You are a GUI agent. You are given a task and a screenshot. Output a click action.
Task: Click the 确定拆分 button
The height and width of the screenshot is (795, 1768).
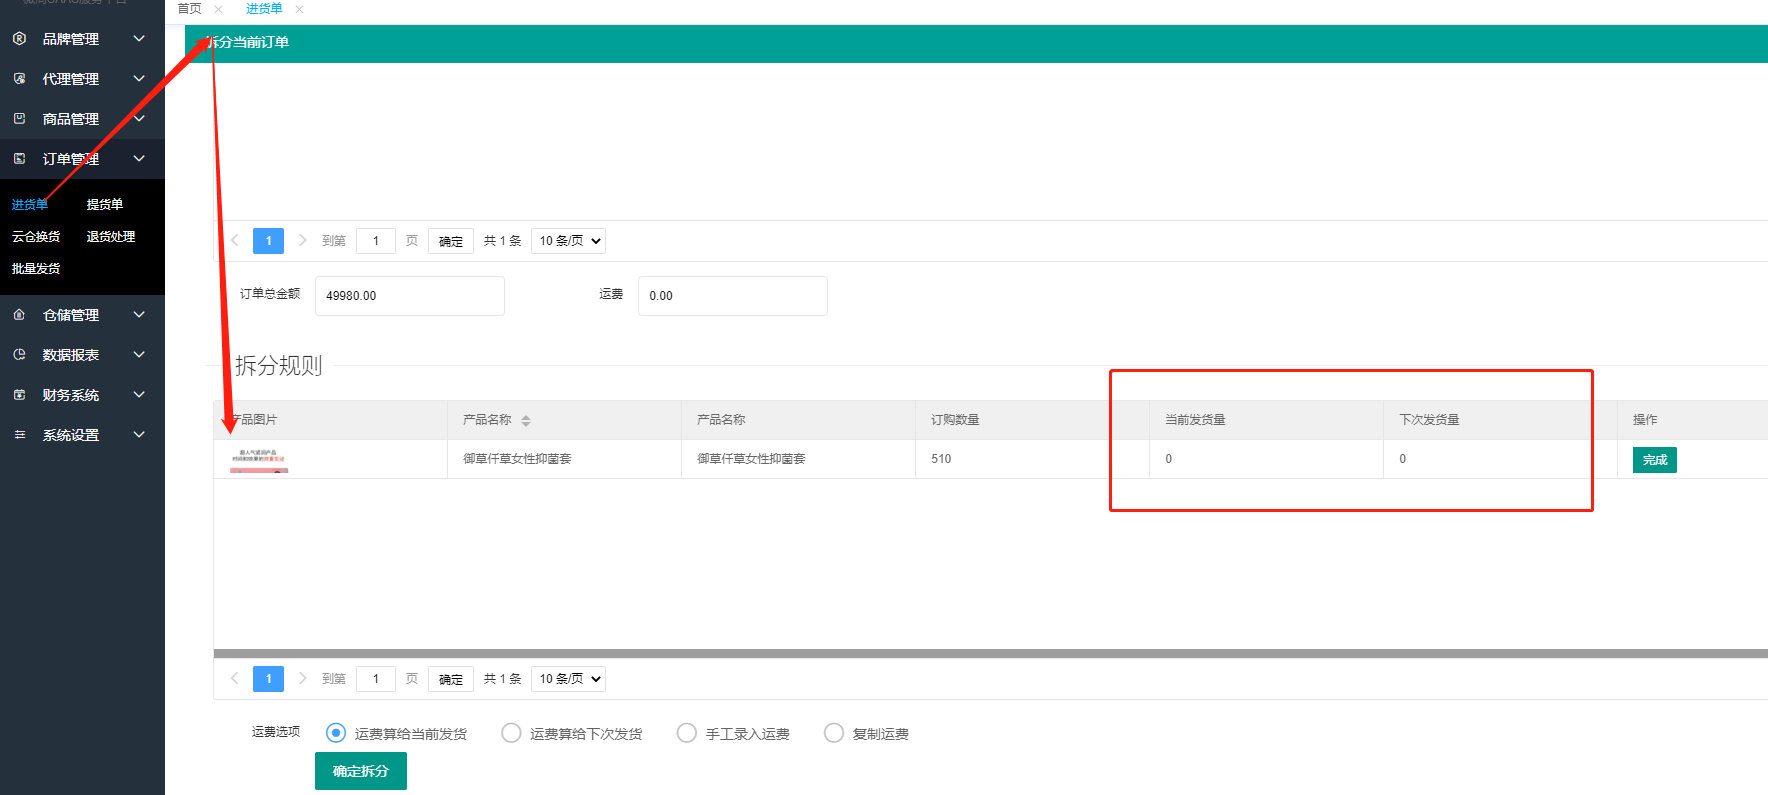361,771
